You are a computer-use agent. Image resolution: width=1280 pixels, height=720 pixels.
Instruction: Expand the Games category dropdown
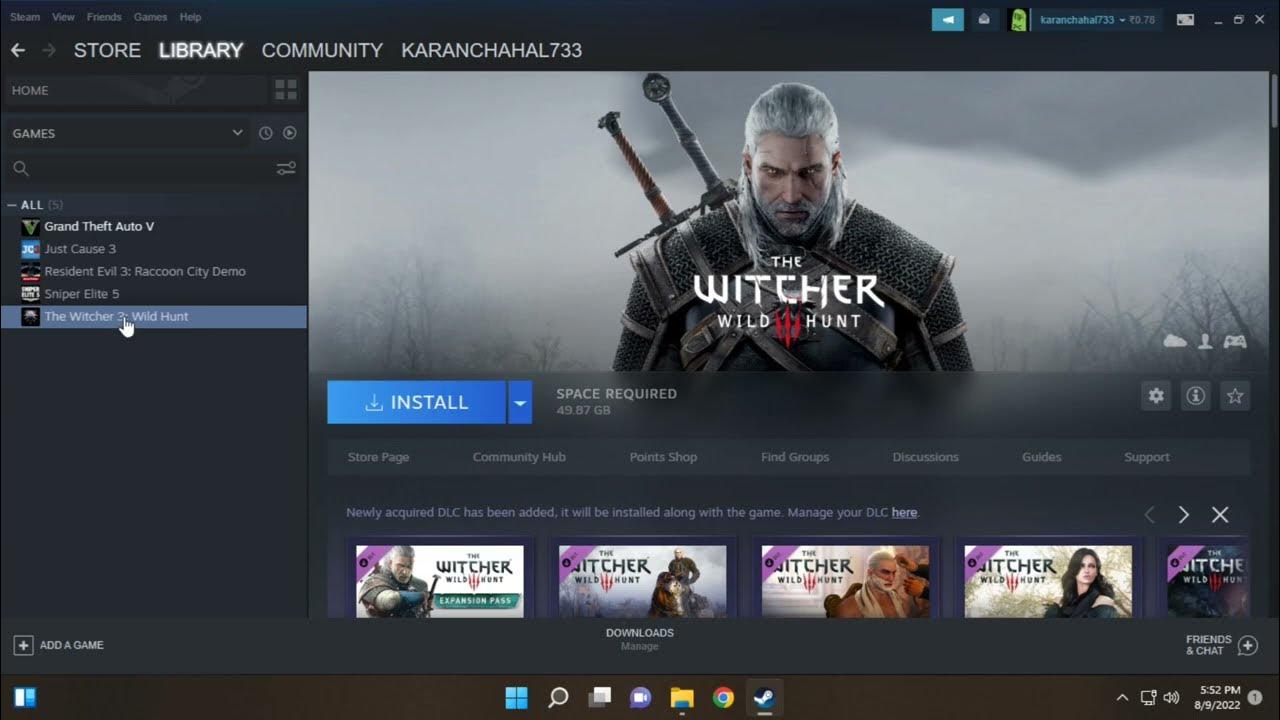pos(237,132)
